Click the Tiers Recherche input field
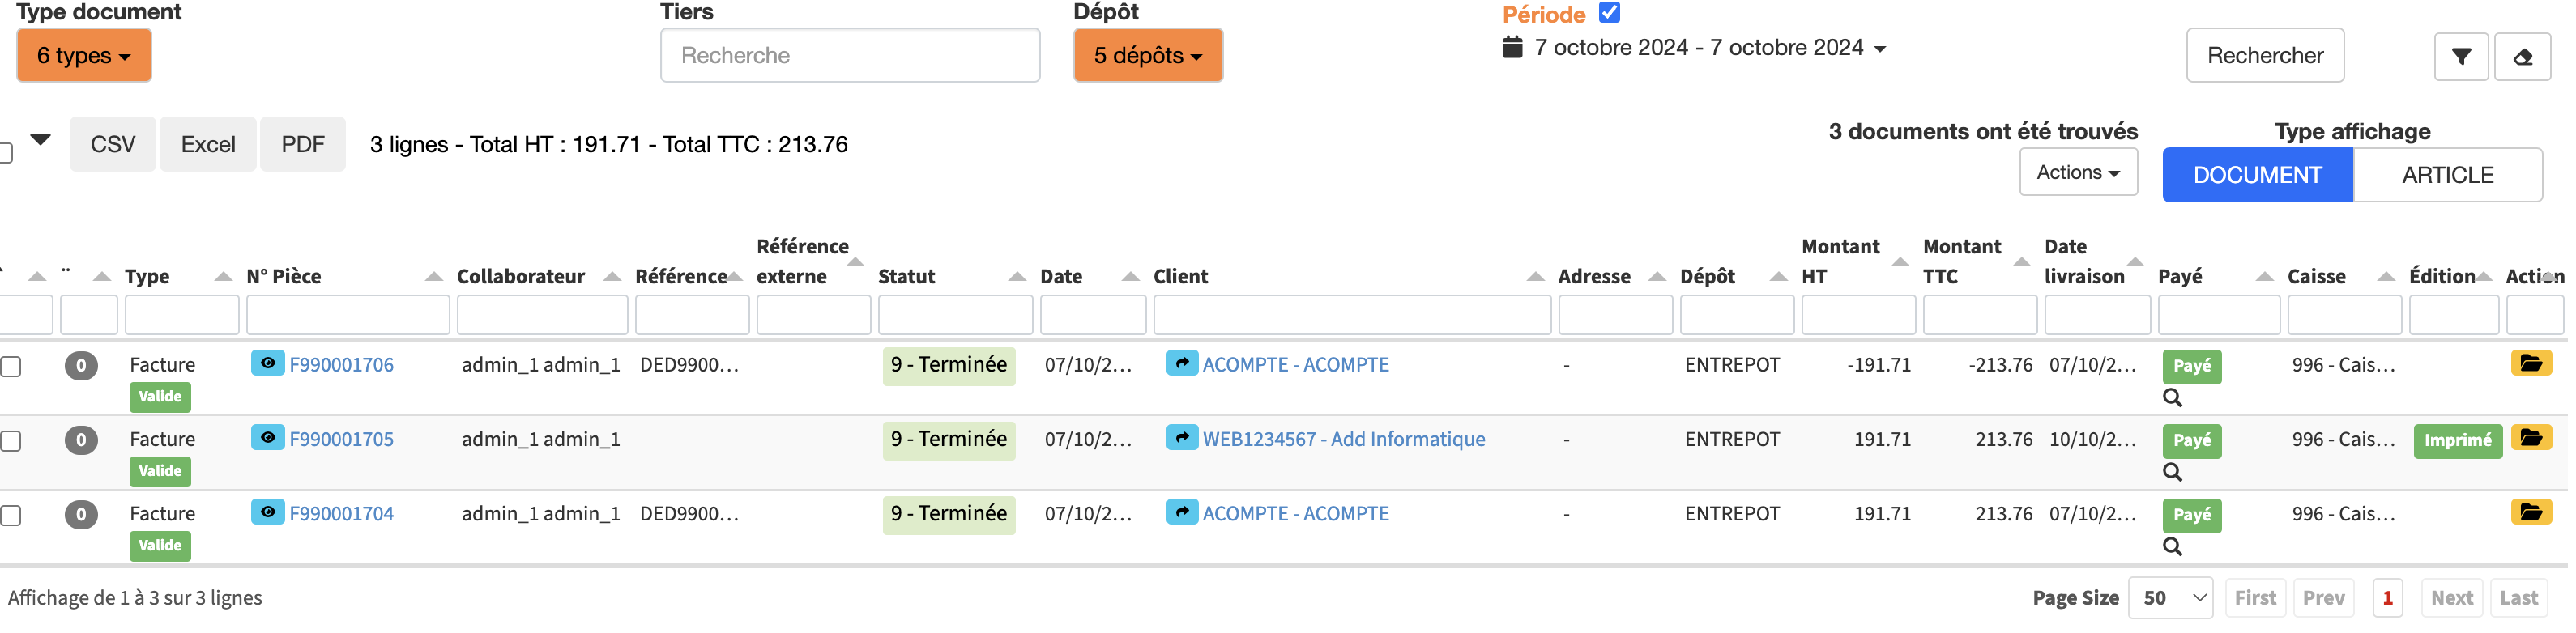2576x633 pixels. click(849, 56)
